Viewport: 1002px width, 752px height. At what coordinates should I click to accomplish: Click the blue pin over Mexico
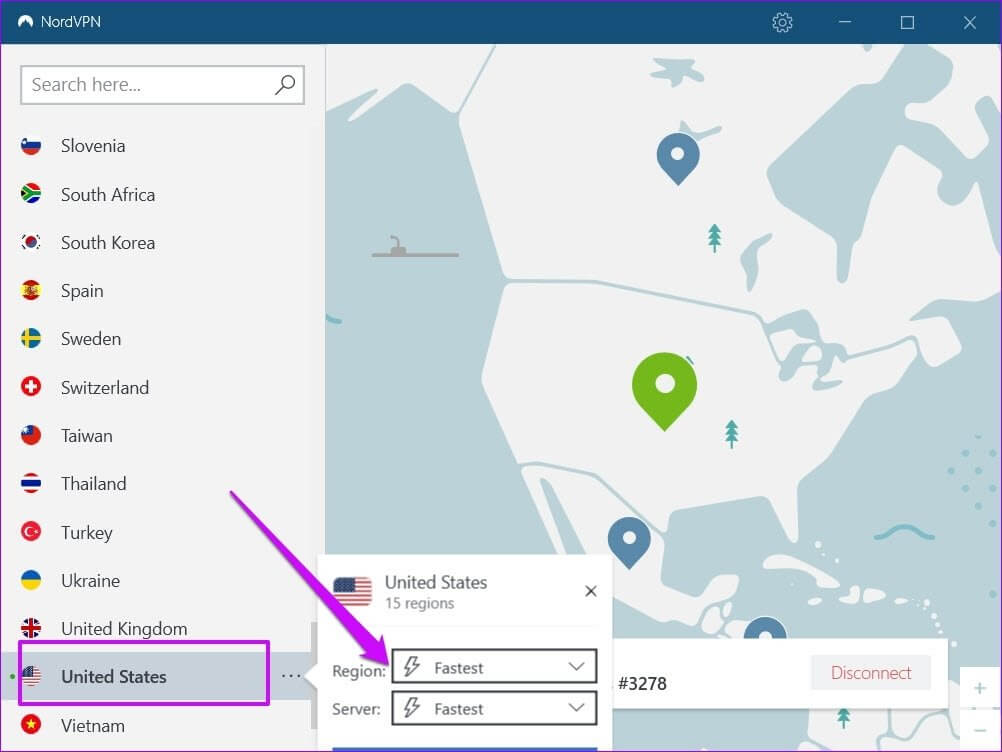pyautogui.click(x=629, y=540)
